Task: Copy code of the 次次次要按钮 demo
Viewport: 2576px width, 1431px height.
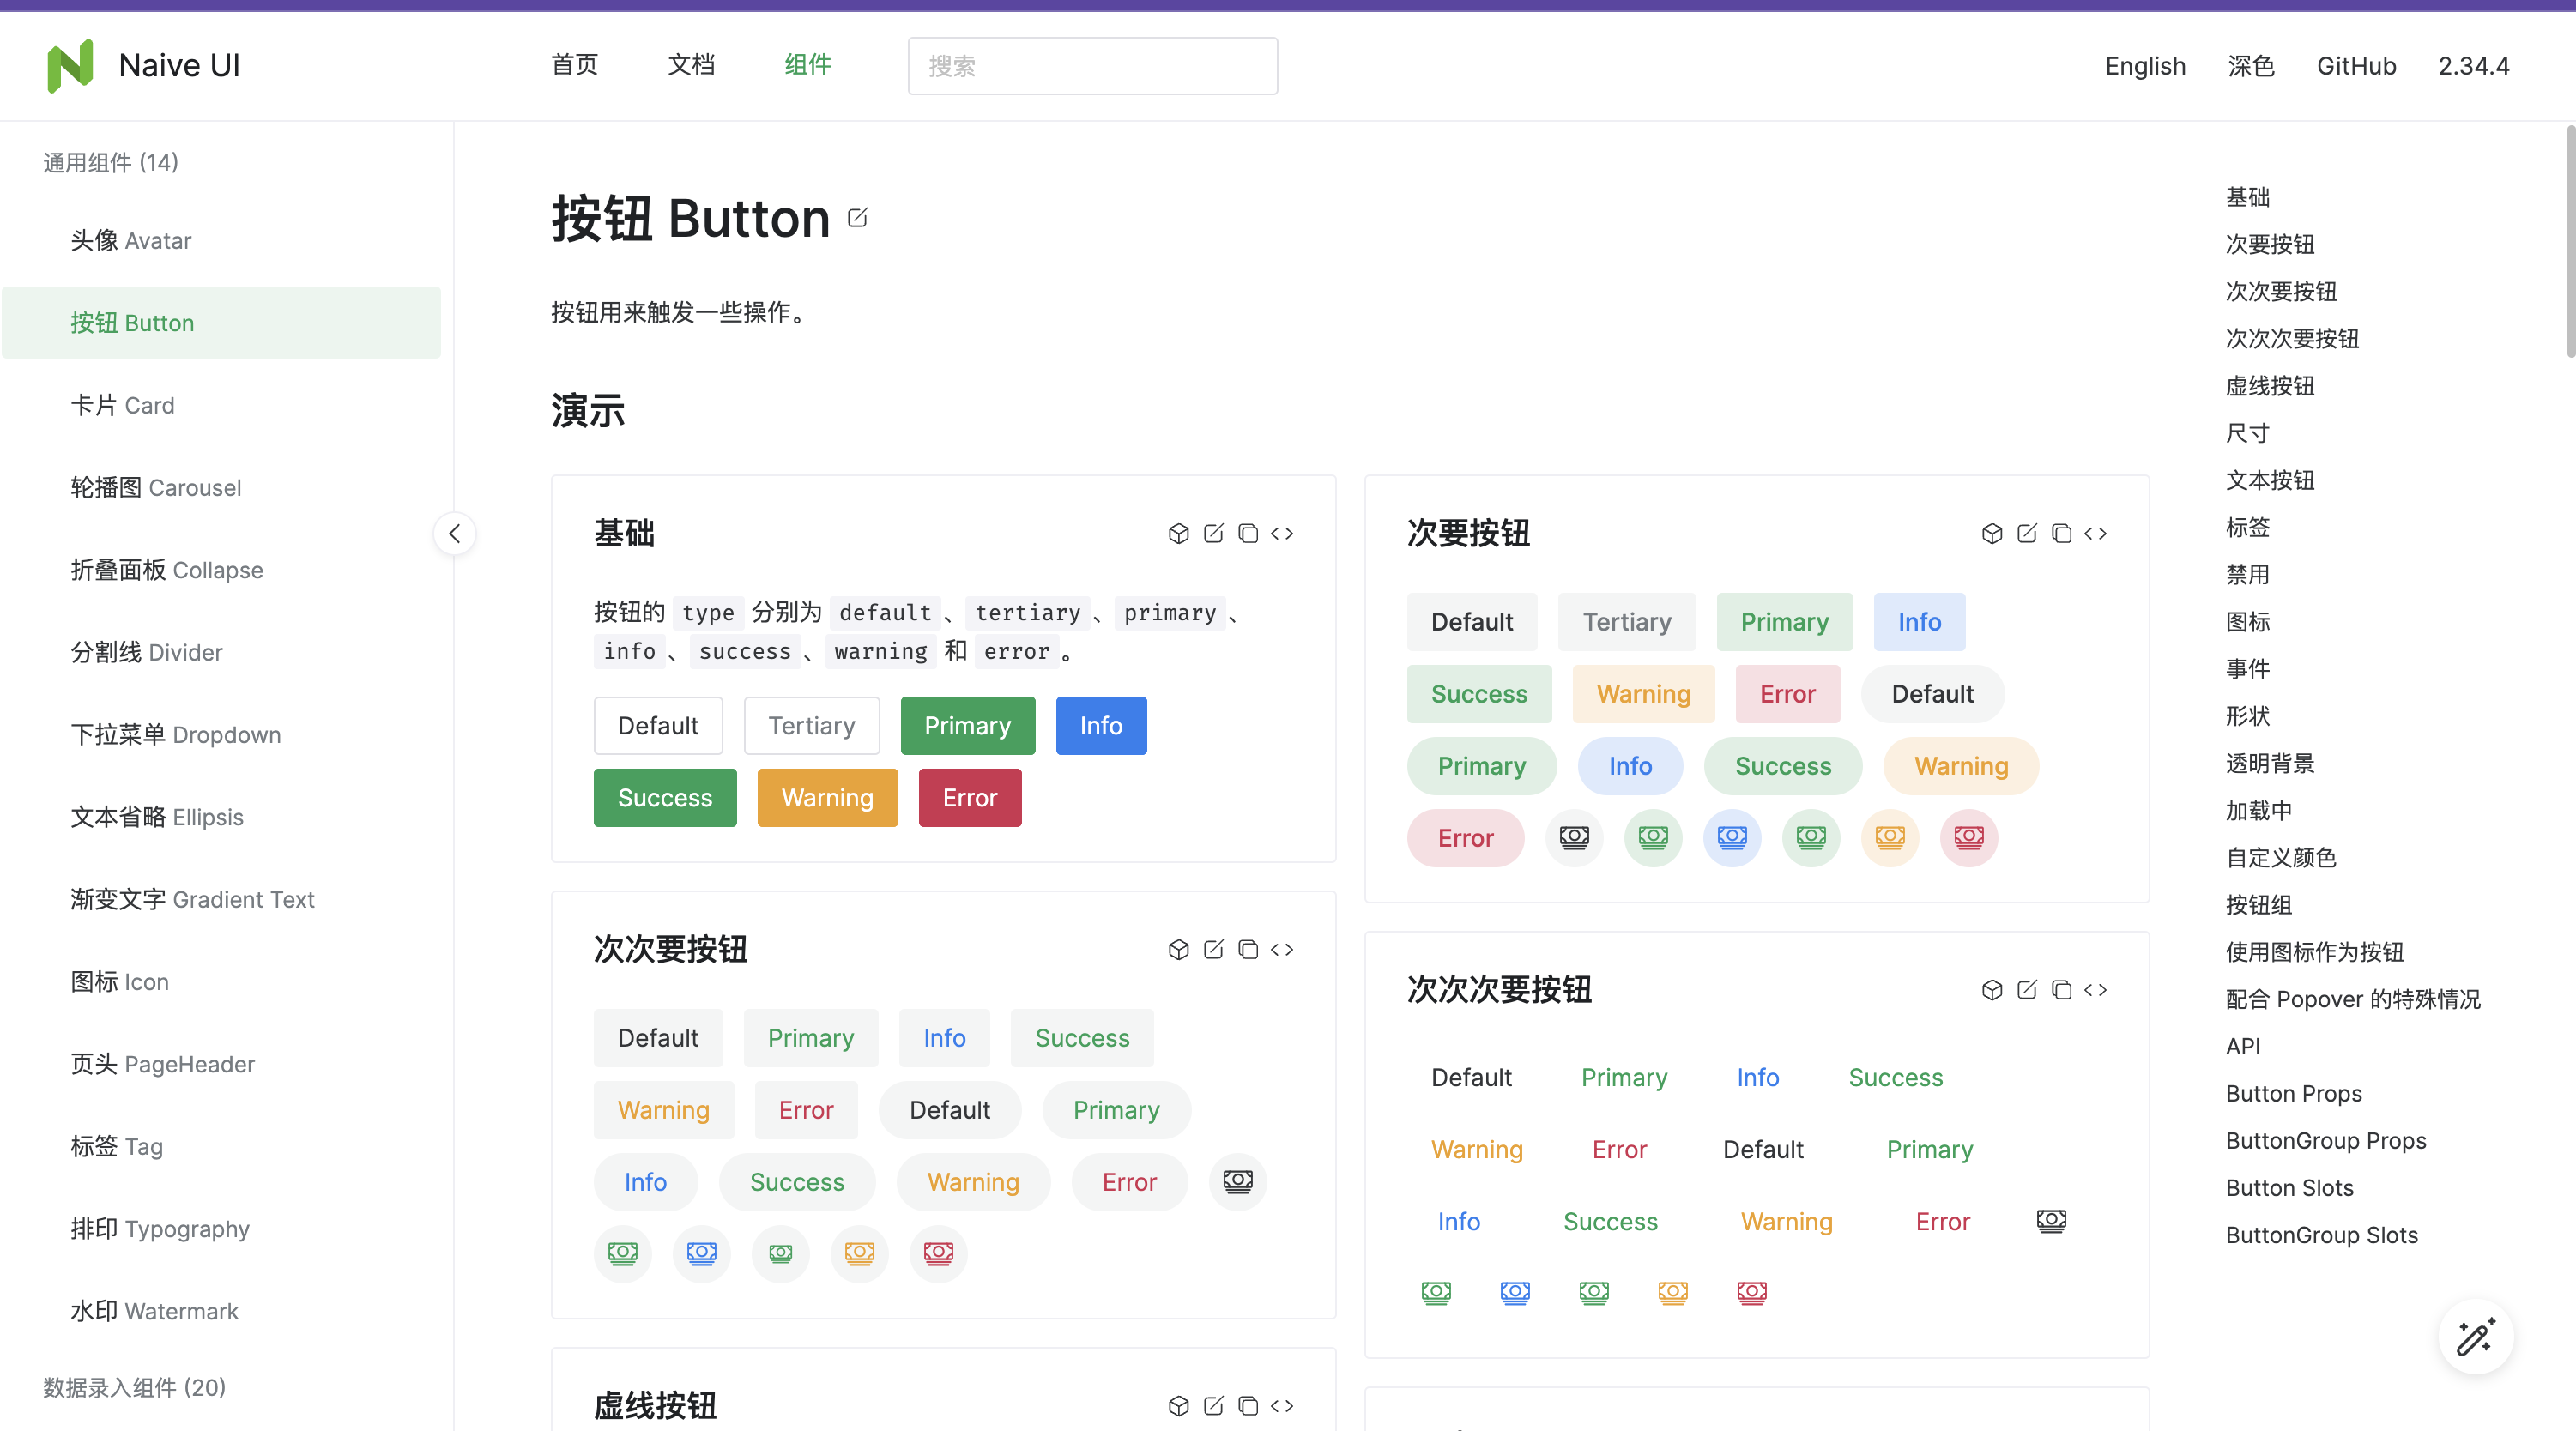Action: [x=2061, y=990]
